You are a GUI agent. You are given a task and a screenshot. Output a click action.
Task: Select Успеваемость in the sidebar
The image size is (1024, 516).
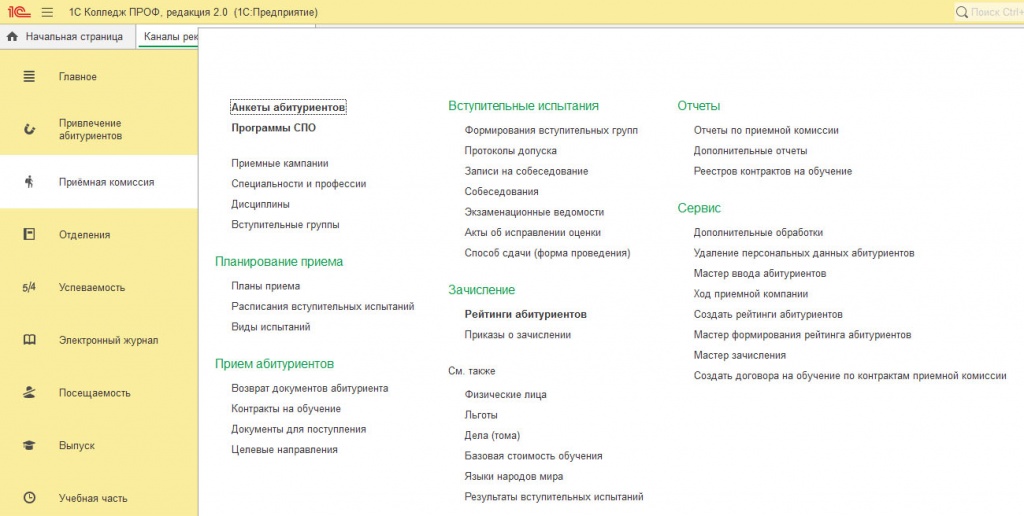(x=91, y=287)
